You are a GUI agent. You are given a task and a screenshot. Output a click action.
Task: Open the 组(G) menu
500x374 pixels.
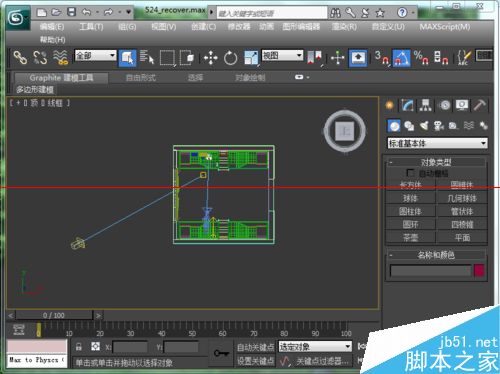click(127, 27)
